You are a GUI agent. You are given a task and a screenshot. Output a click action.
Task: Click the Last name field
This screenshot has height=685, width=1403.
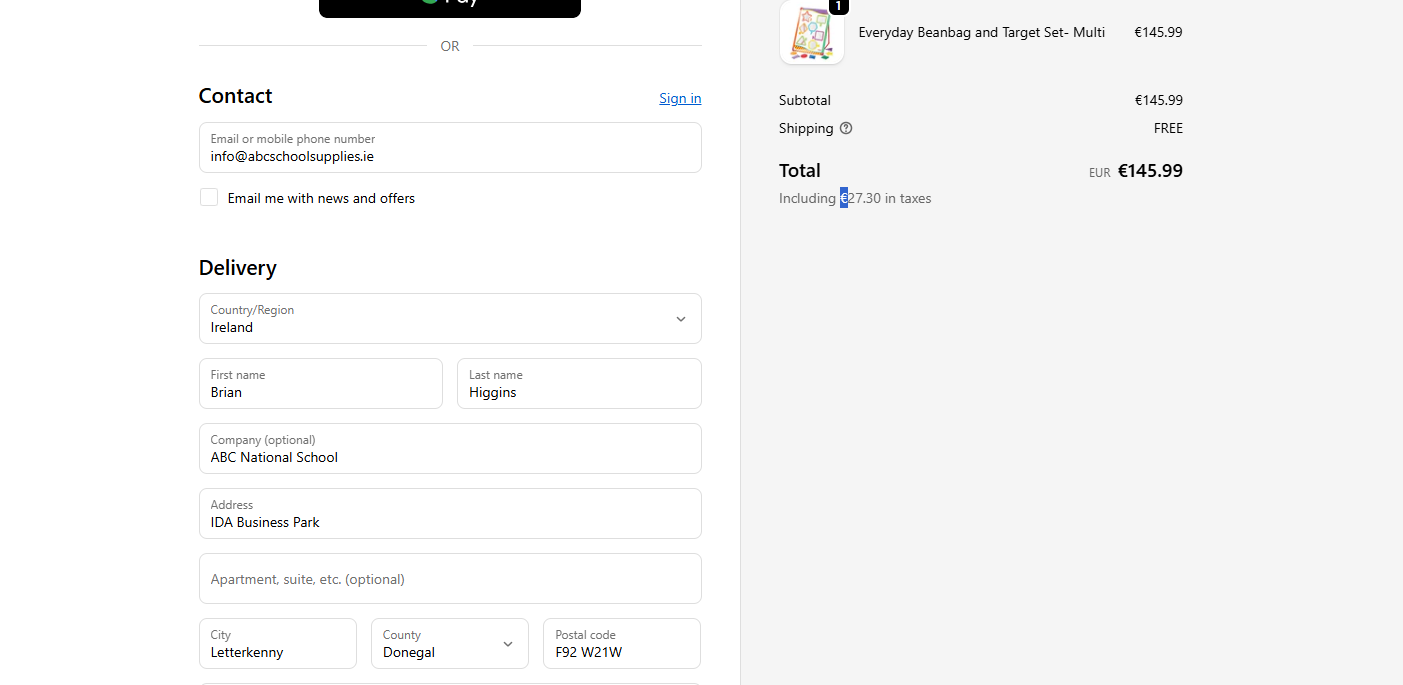(x=579, y=384)
